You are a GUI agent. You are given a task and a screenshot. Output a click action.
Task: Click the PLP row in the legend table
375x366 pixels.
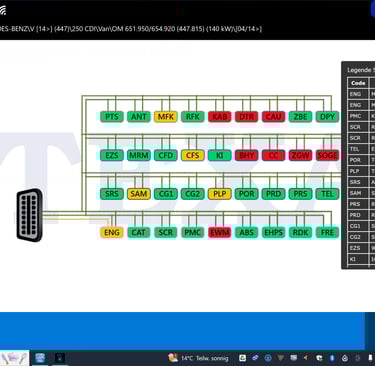[x=361, y=171]
